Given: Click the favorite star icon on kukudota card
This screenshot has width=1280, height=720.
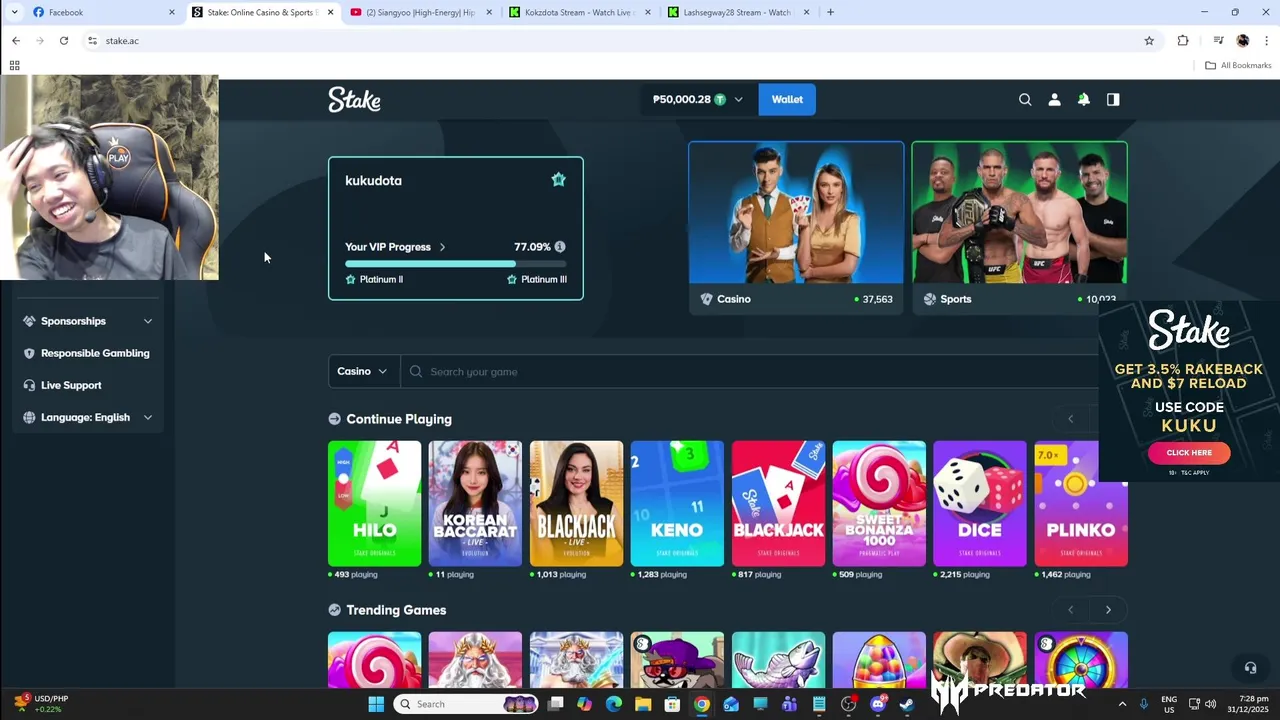Looking at the screenshot, I should (559, 180).
